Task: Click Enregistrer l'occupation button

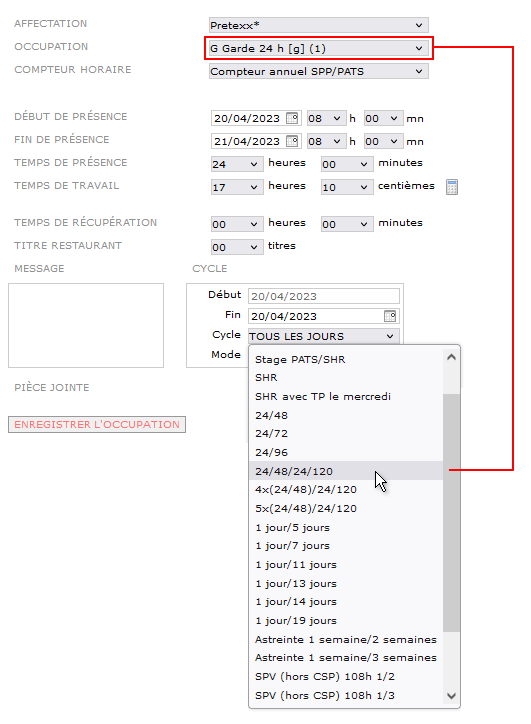Action: 97,424
